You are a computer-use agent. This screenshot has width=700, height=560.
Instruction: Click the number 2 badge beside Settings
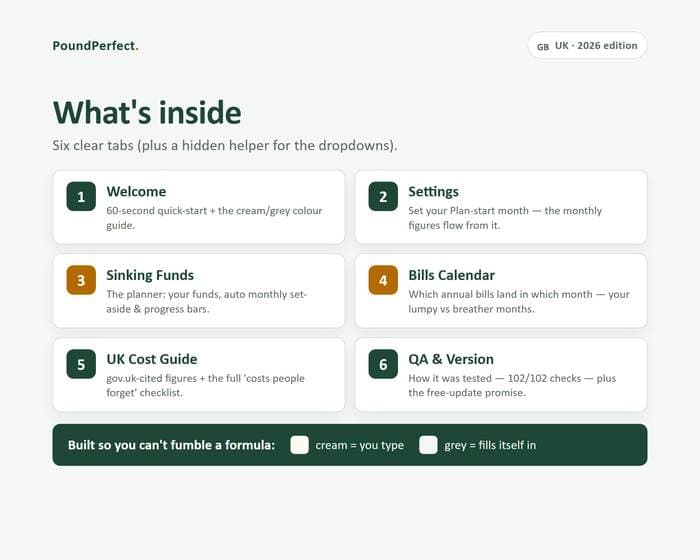[383, 196]
